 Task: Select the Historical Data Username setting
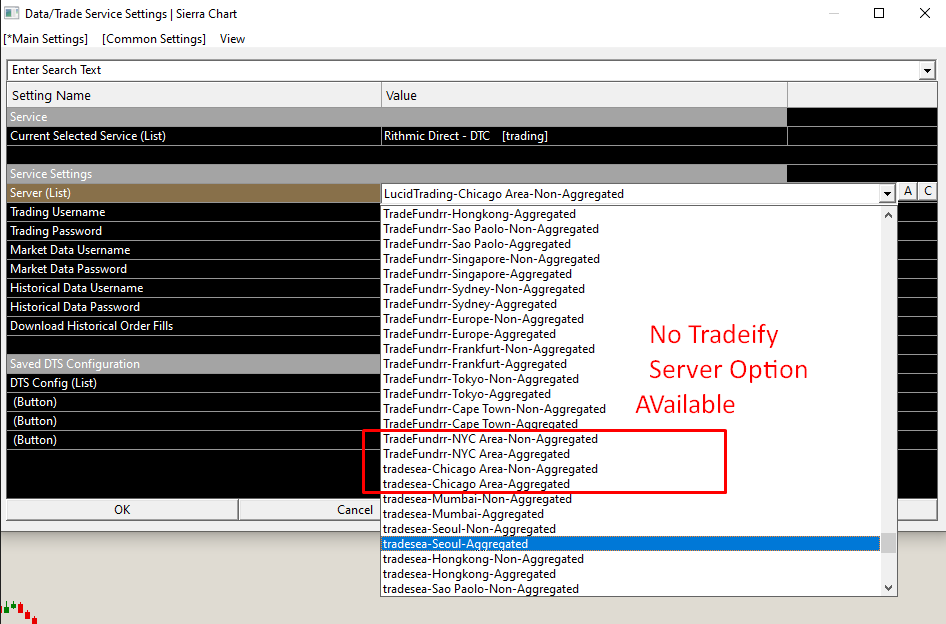tap(194, 288)
